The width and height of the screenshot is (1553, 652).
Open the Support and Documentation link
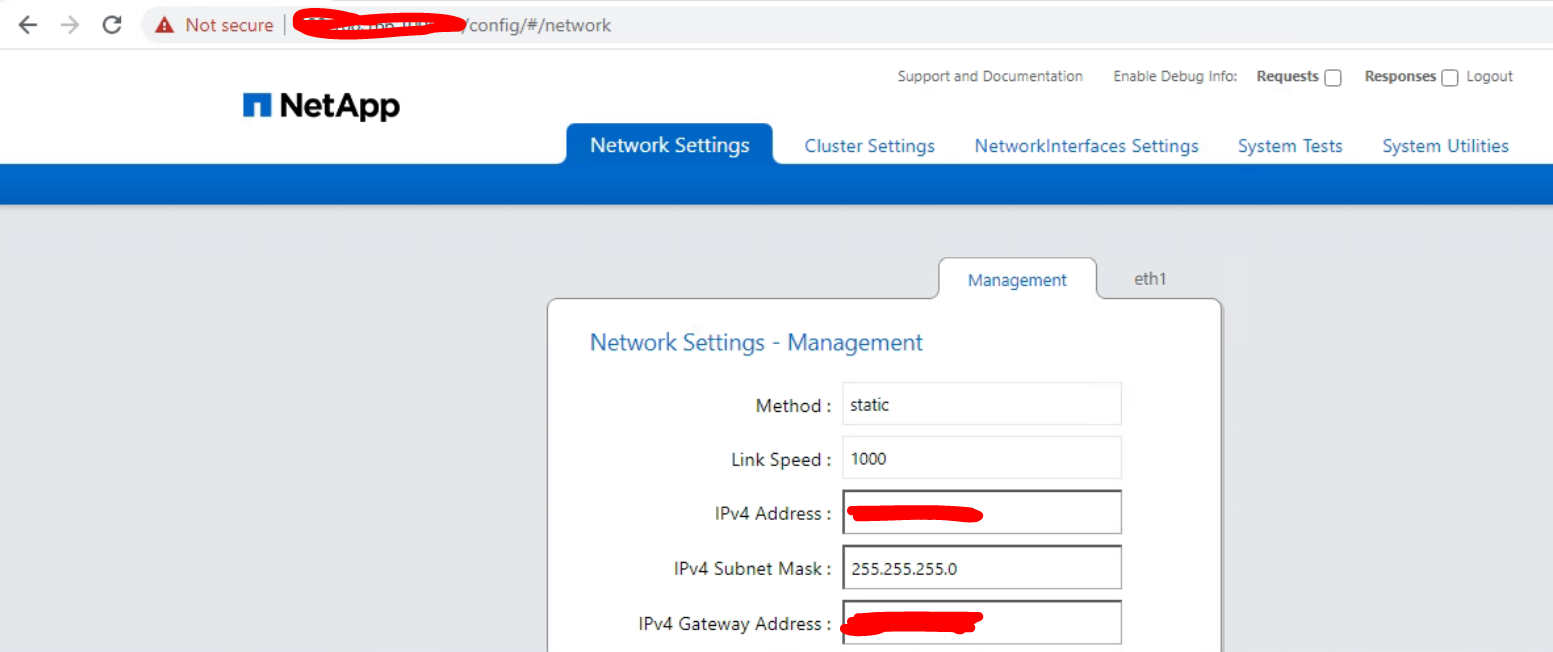990,76
